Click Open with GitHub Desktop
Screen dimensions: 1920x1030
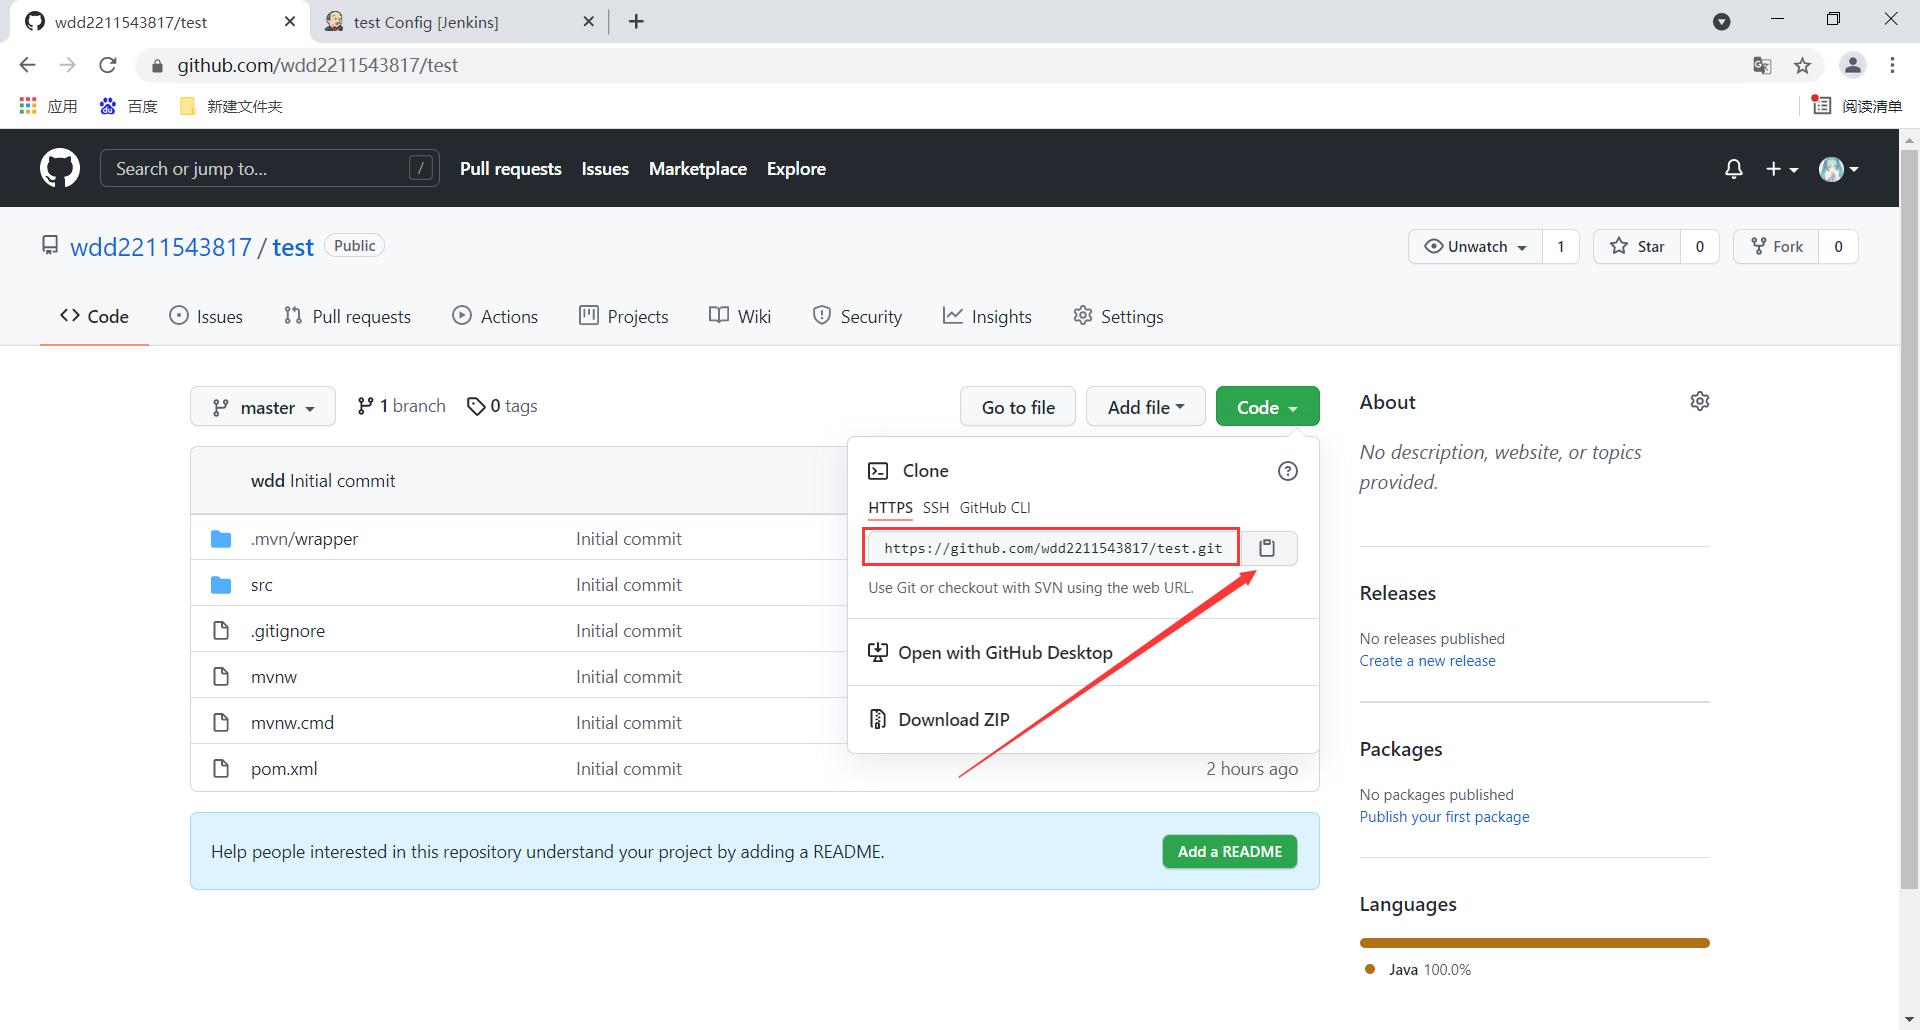(x=1005, y=653)
